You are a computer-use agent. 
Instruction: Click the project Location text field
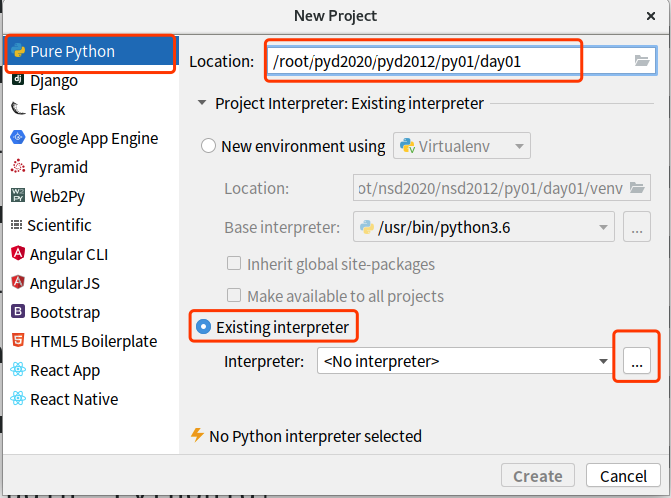[x=422, y=61]
